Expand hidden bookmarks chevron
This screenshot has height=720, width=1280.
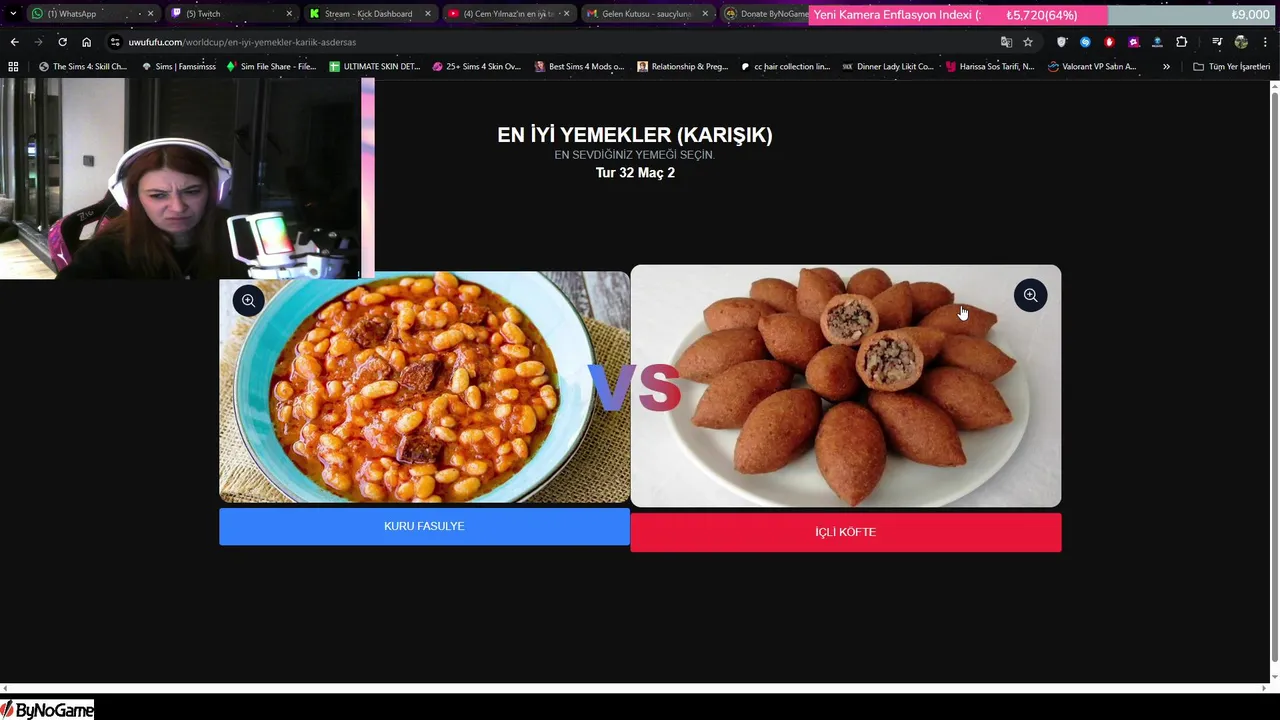(1166, 67)
